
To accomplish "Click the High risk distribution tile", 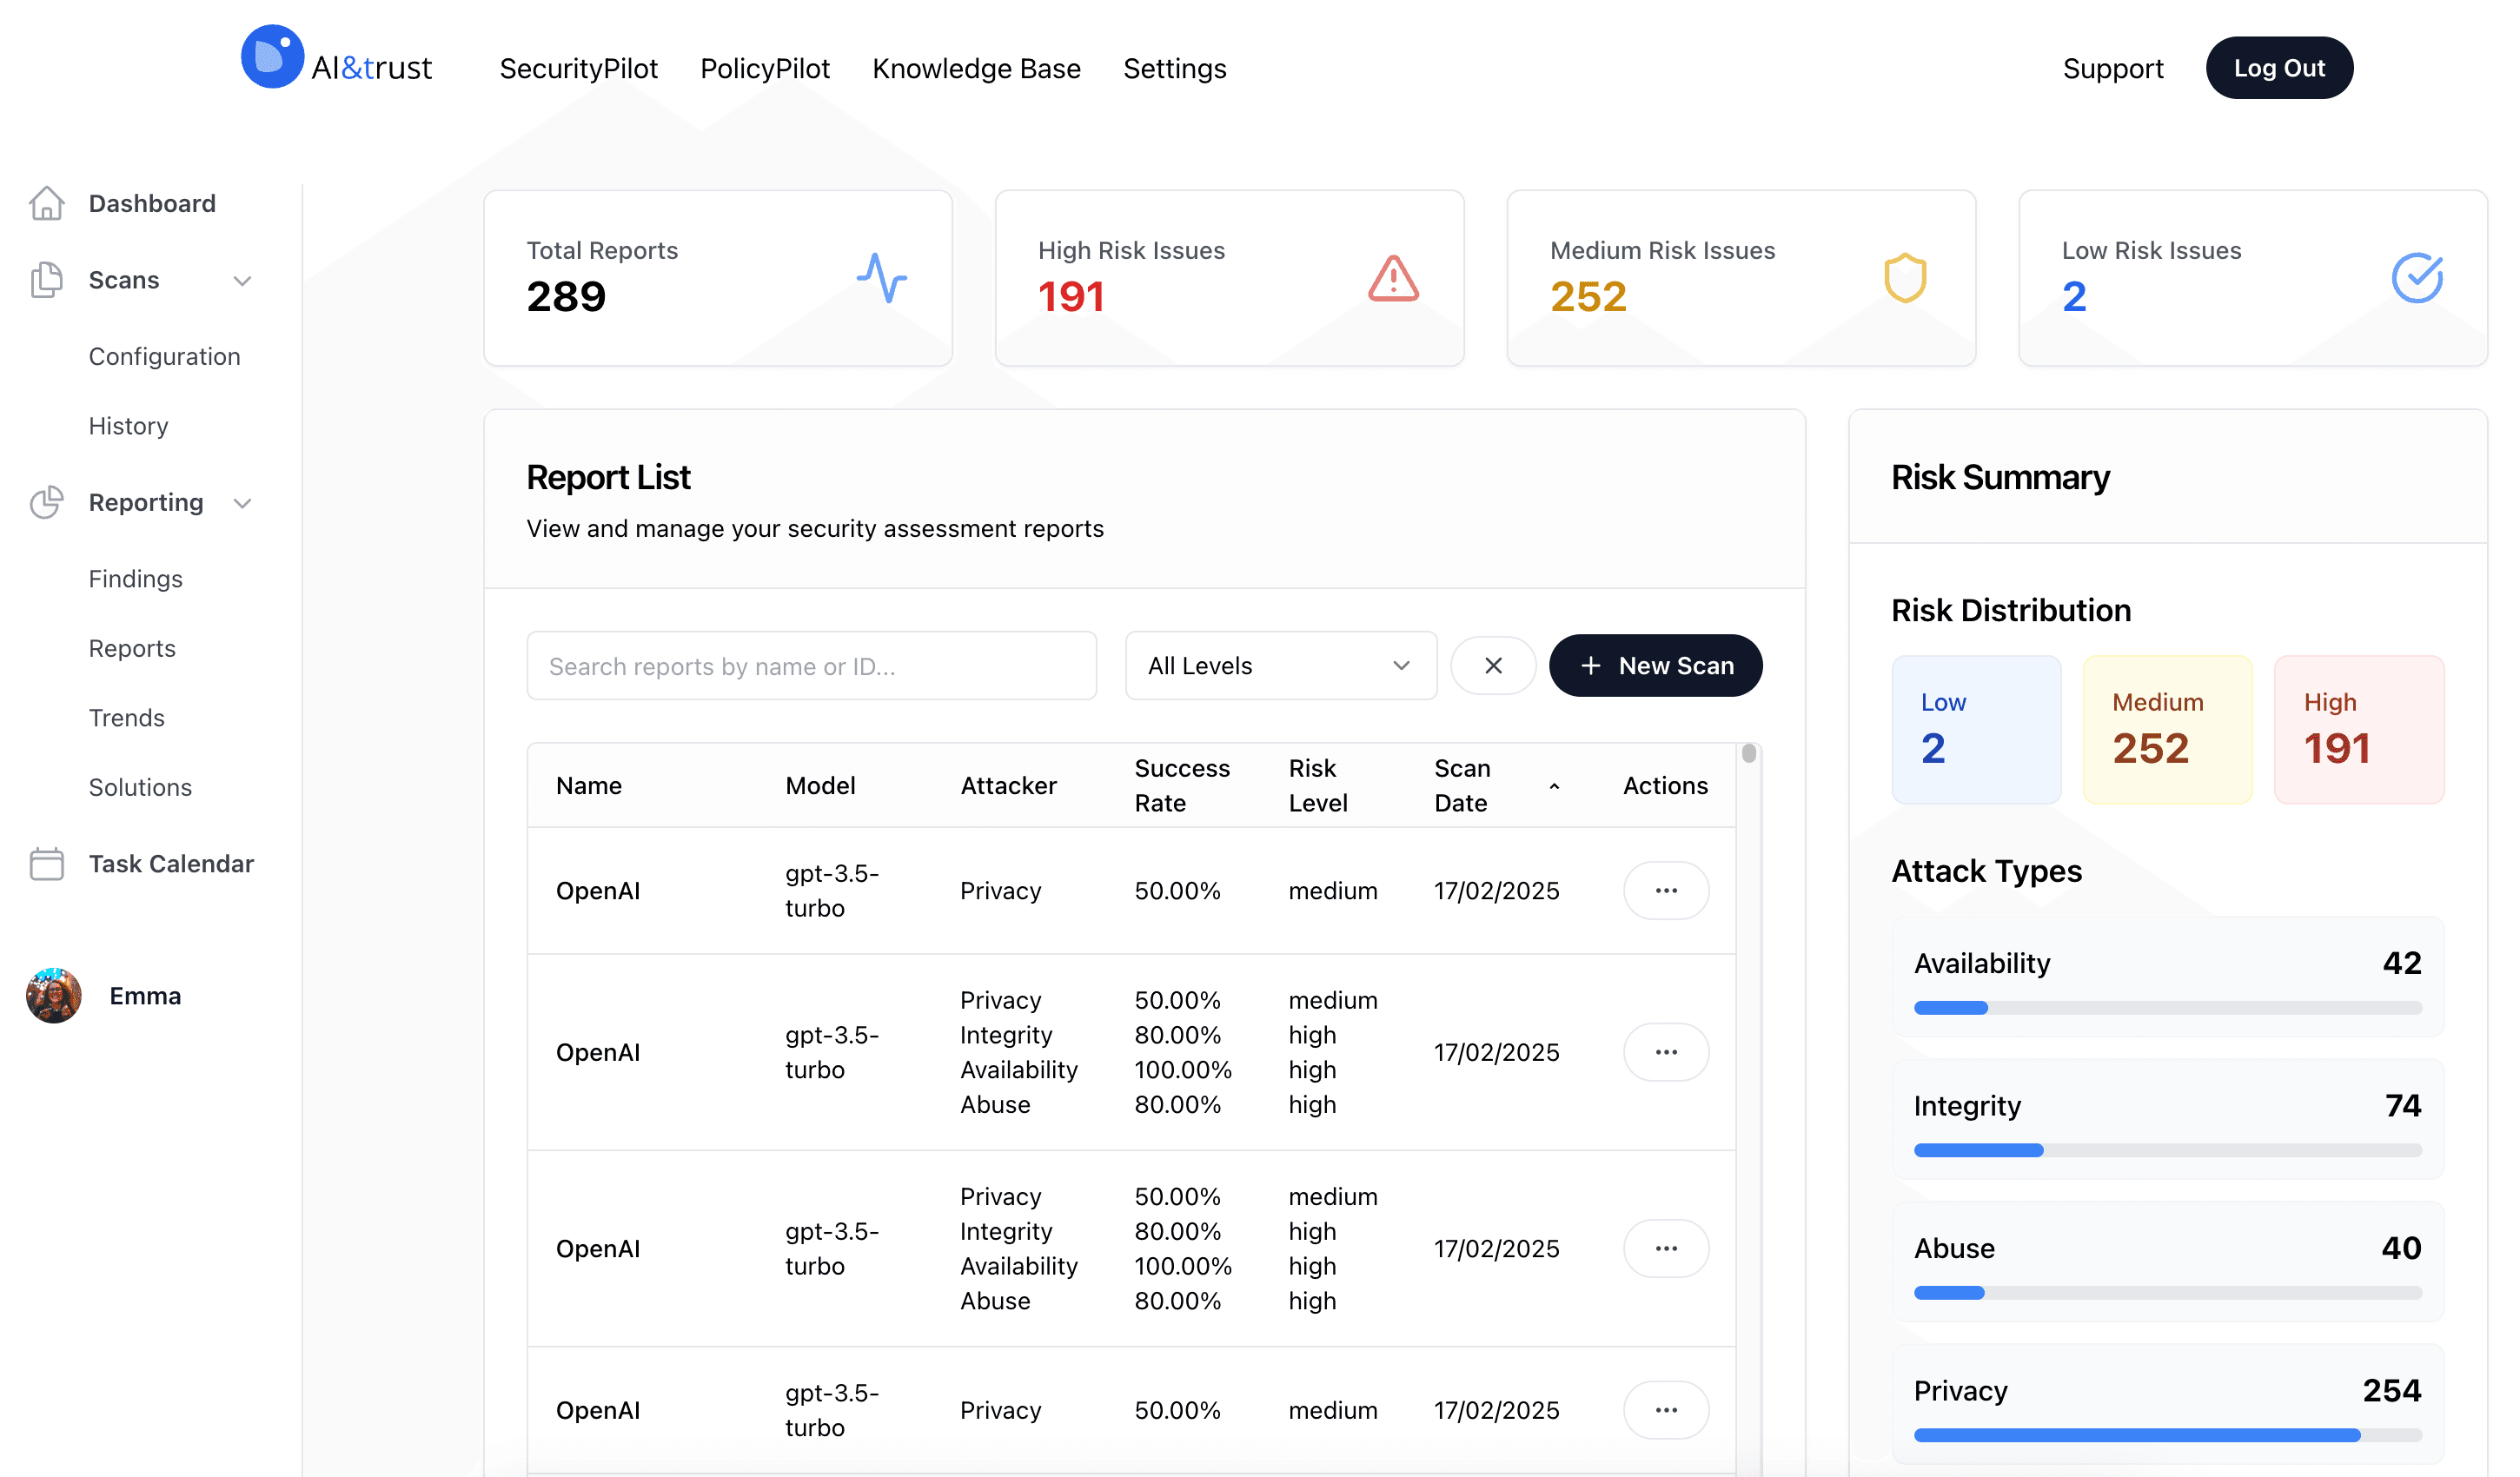I will point(2359,730).
